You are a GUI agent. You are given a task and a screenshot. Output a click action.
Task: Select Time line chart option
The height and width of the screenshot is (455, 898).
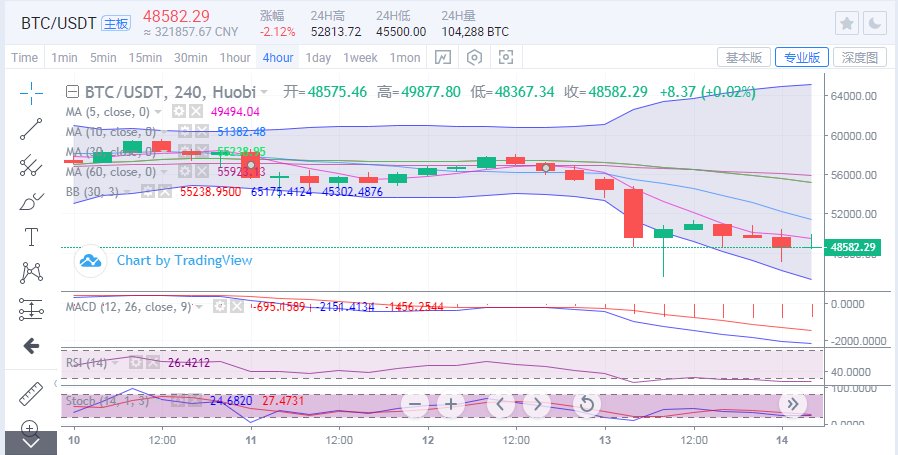[24, 58]
